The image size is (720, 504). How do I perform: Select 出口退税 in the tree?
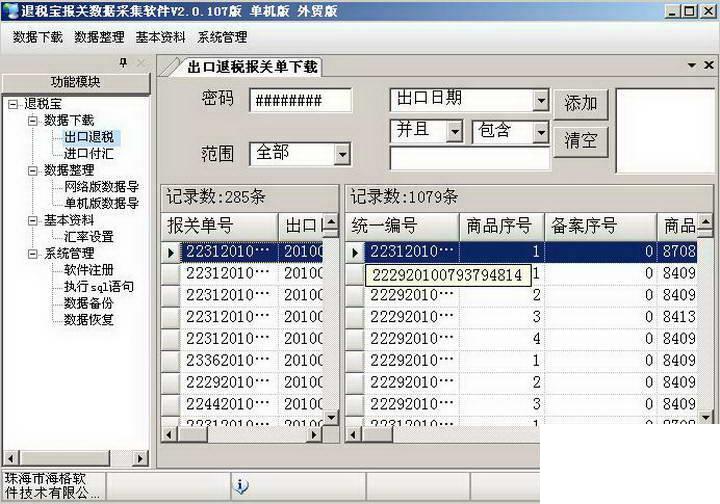click(x=89, y=137)
